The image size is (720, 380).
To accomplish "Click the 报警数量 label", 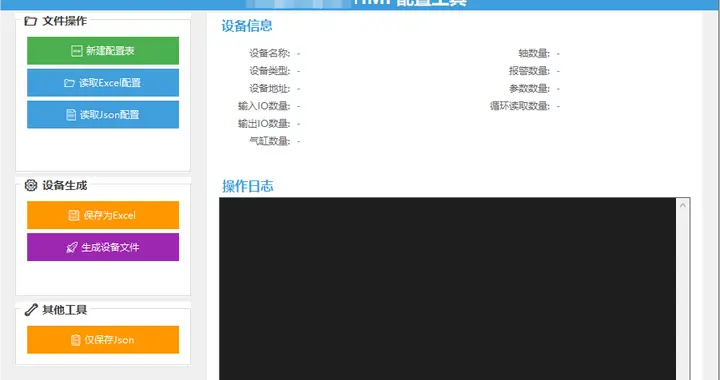I will 529,71.
